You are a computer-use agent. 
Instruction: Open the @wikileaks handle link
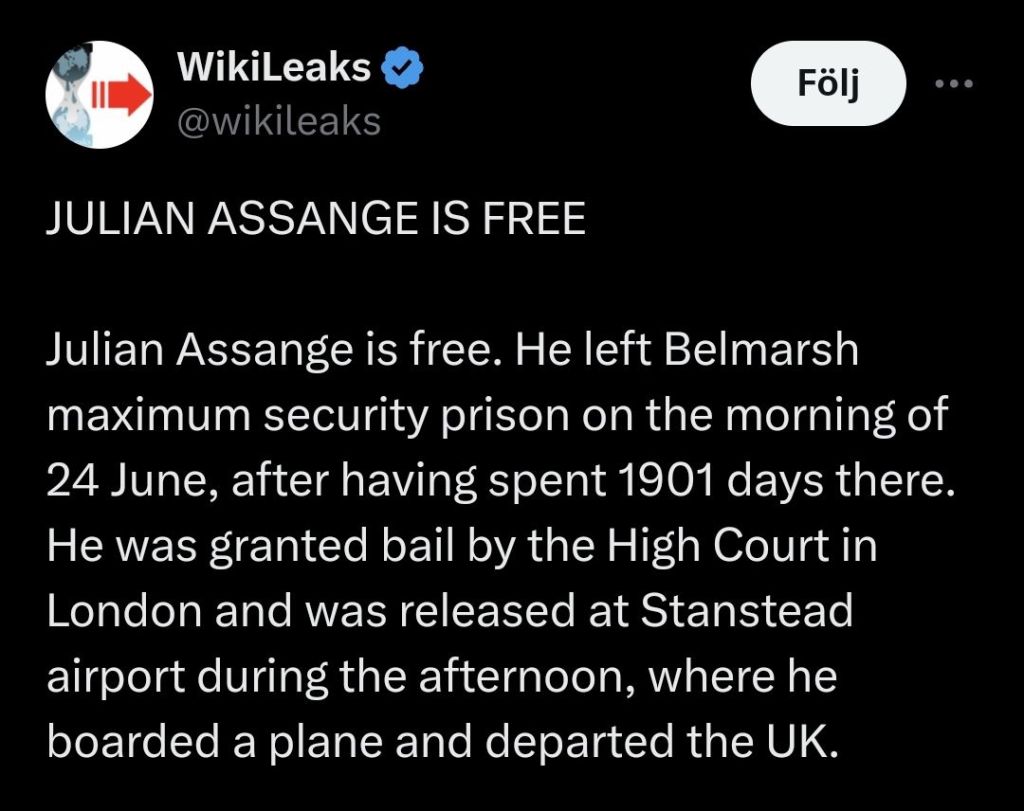coord(279,121)
